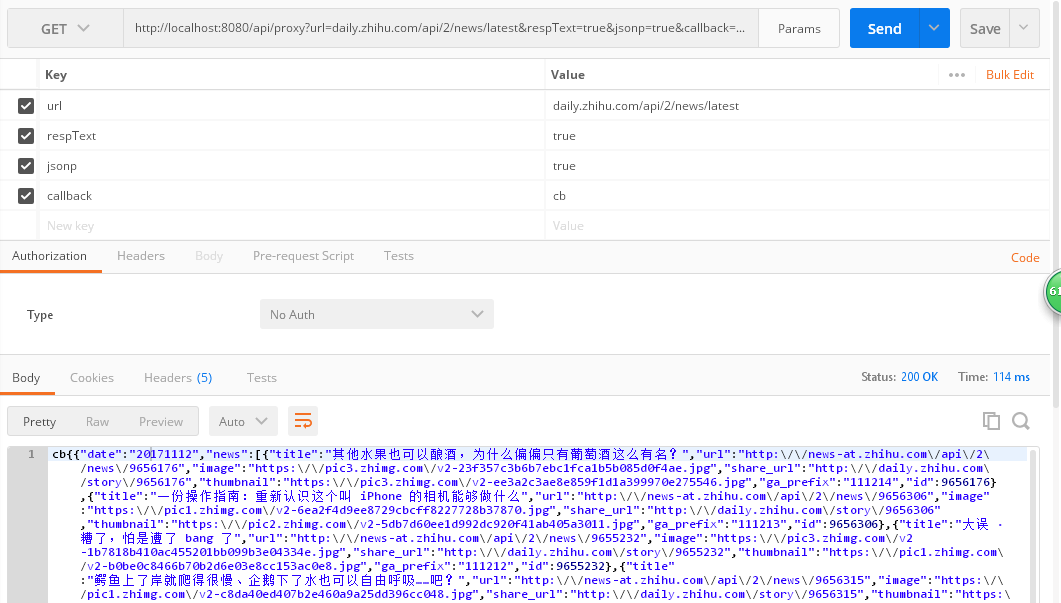
Task: Expand the Send button dropdown arrow
Action: (x=934, y=29)
